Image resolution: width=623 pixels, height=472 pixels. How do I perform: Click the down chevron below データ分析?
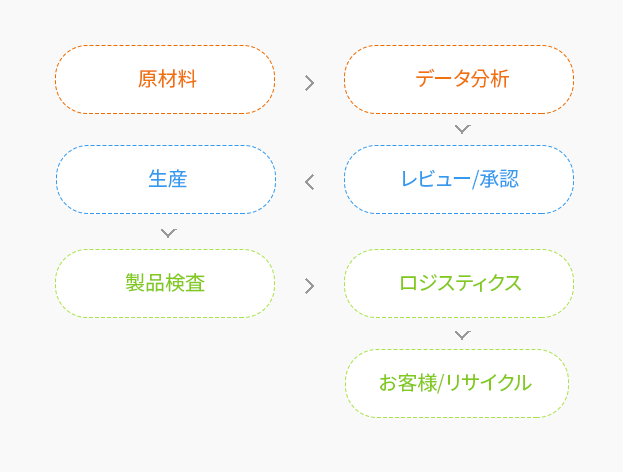pyautogui.click(x=462, y=129)
